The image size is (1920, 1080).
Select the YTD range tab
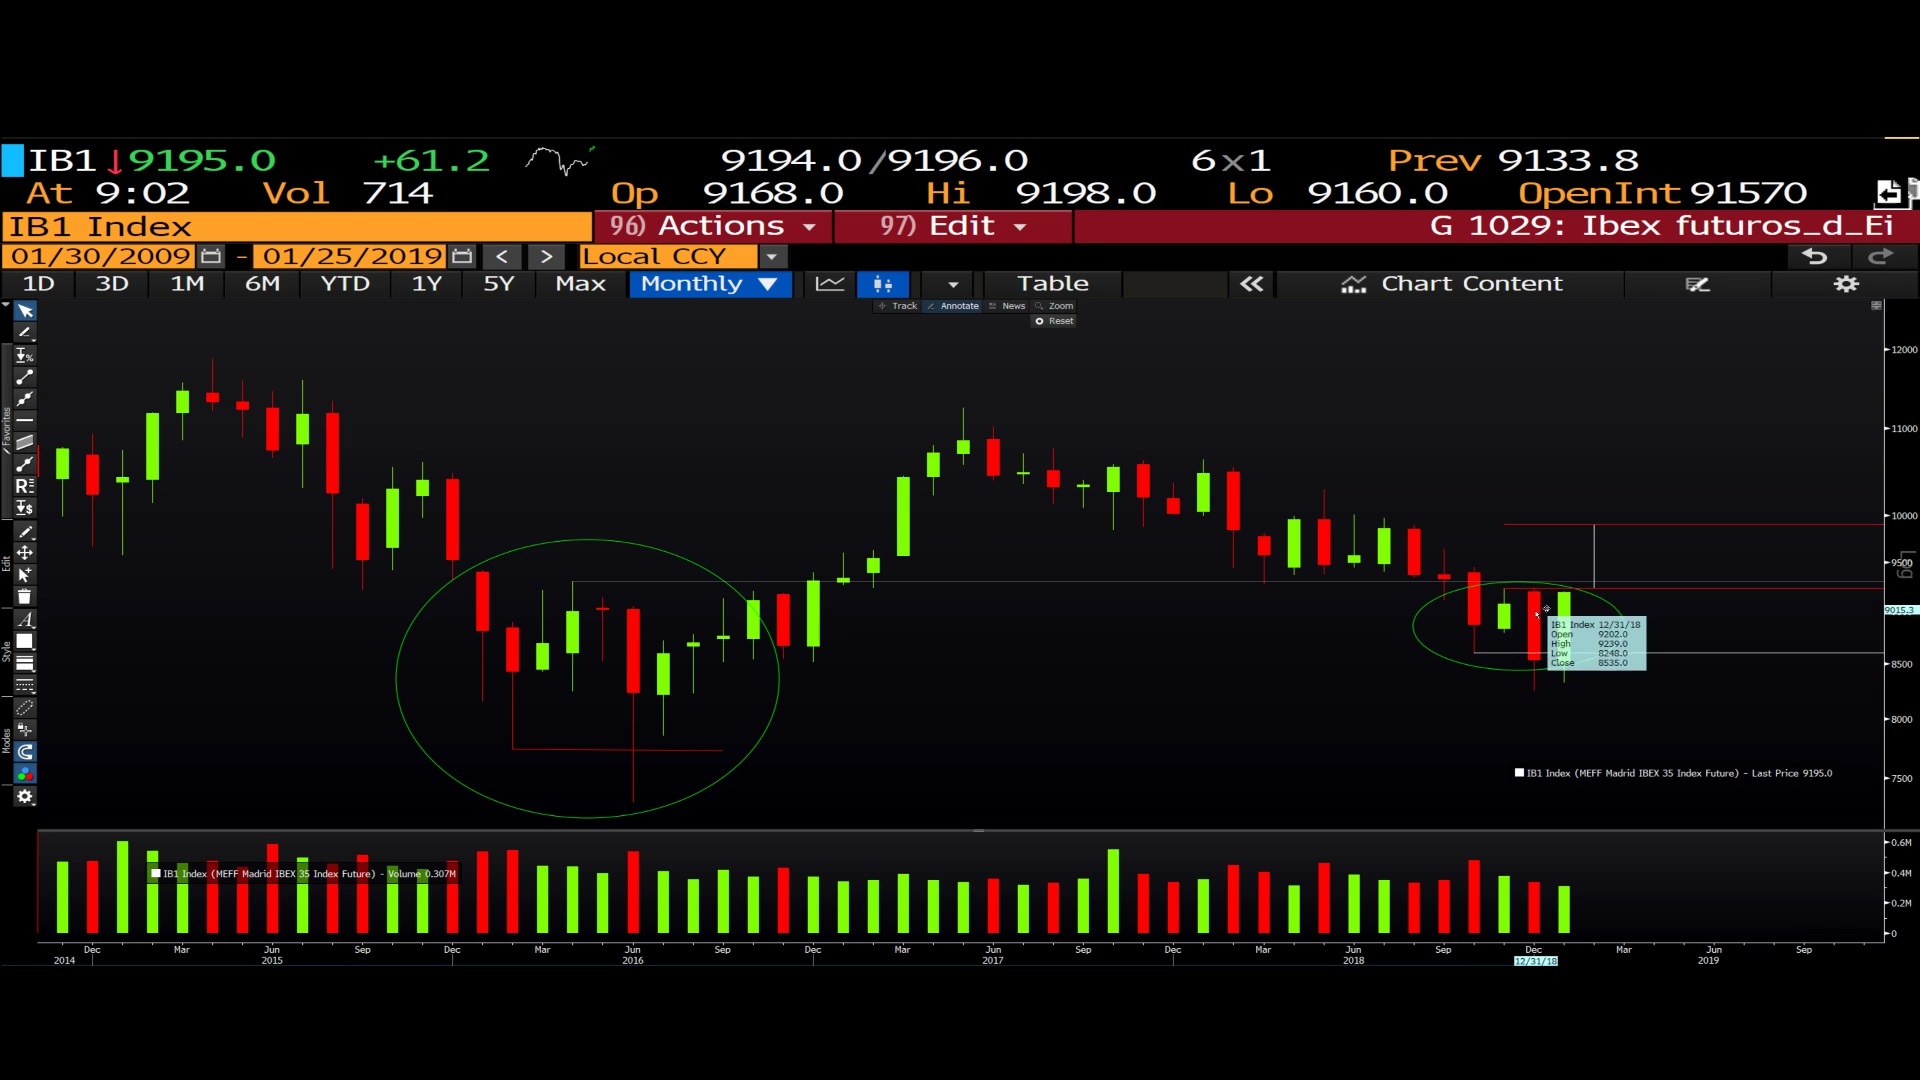tap(345, 284)
